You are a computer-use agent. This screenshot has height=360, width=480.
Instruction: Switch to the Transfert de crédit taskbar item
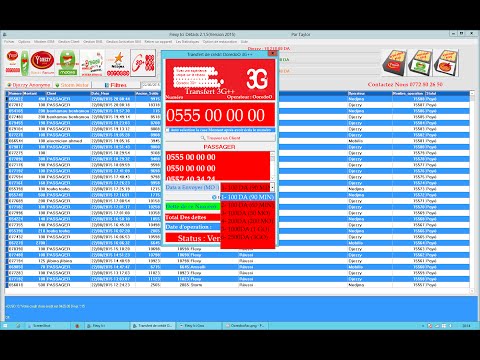(x=153, y=326)
